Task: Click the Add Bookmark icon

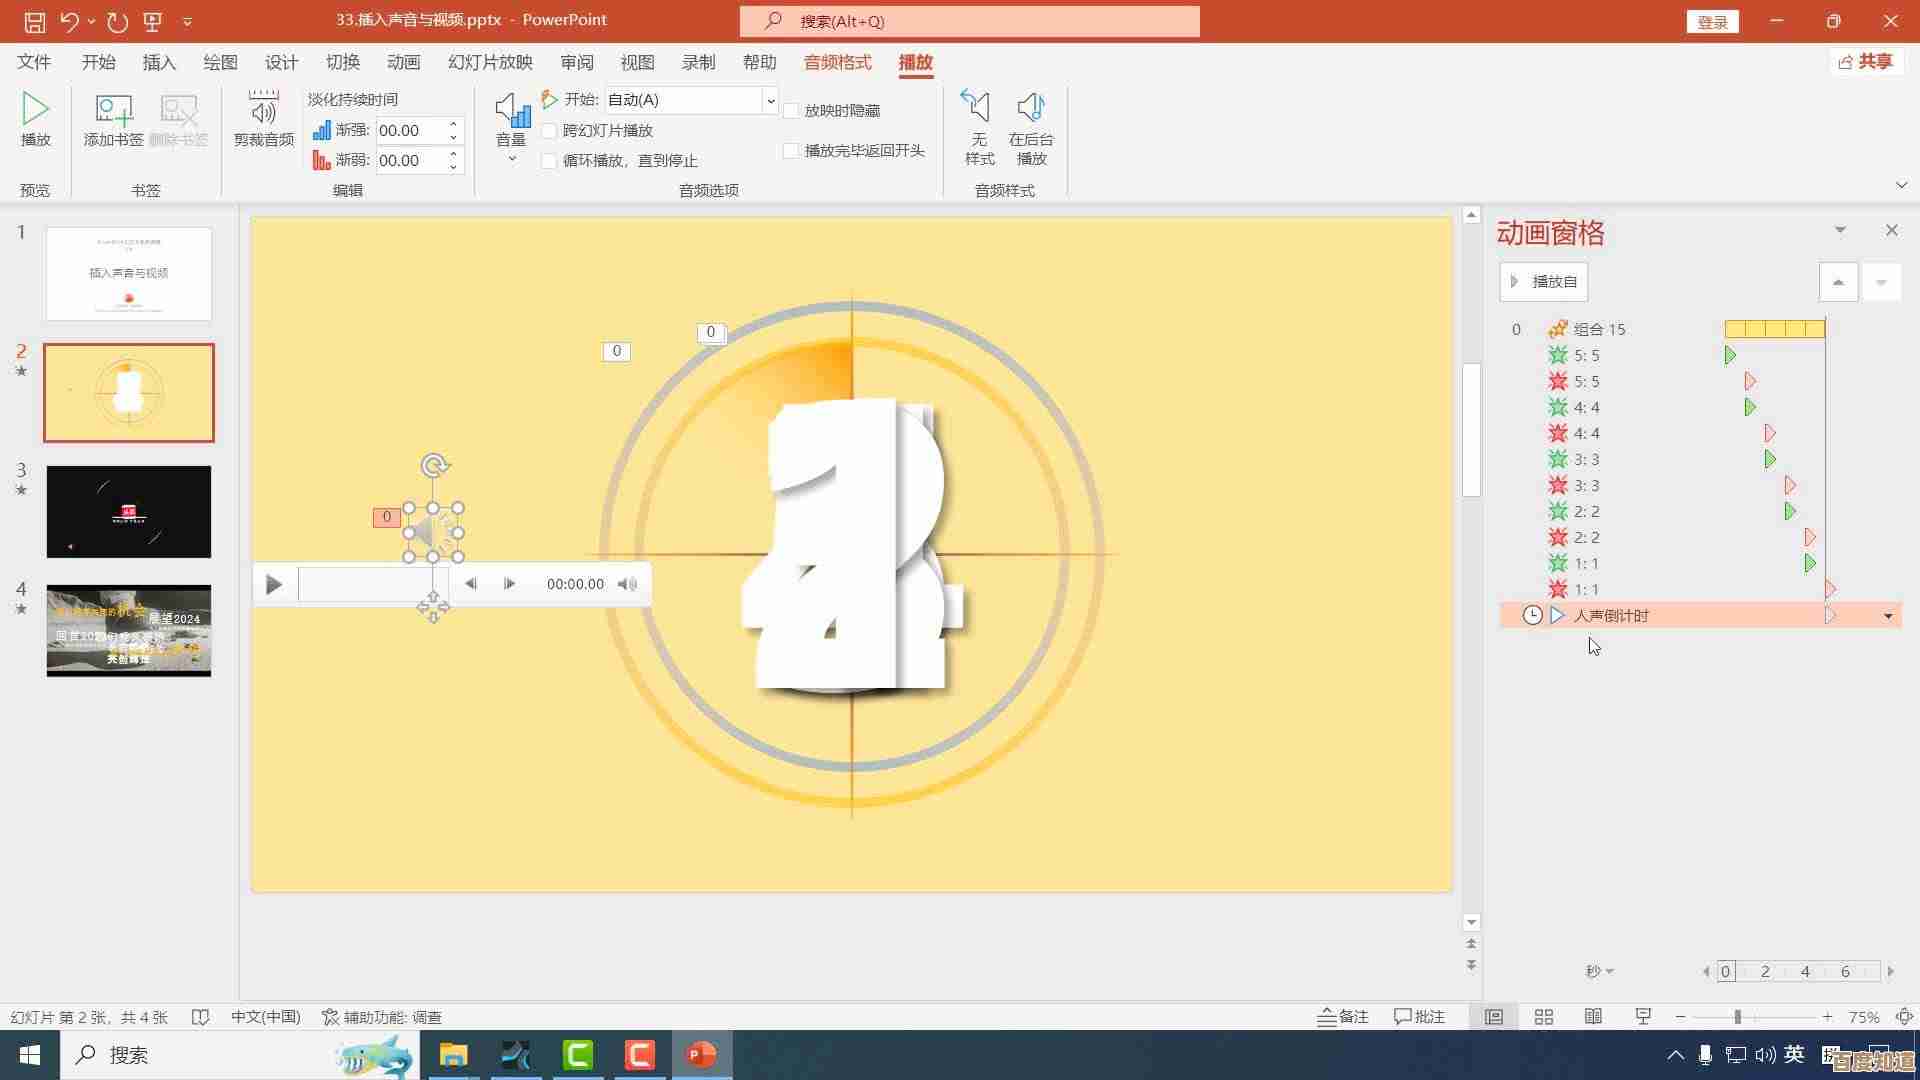Action: click(x=113, y=119)
